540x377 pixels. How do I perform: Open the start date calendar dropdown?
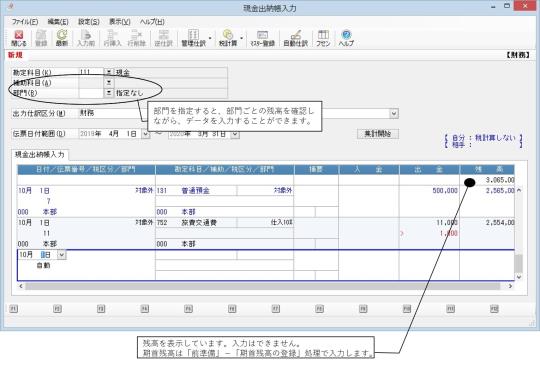pos(146,134)
